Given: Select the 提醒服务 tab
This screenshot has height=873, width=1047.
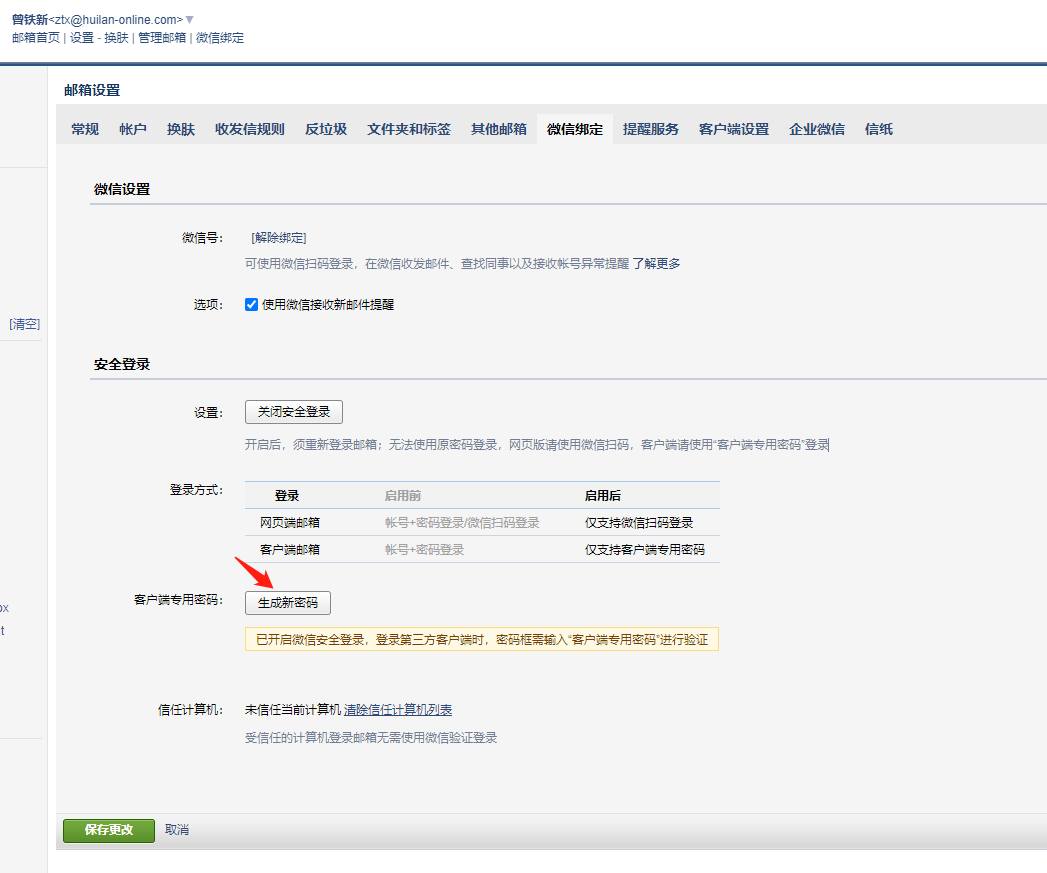Looking at the screenshot, I should (x=651, y=129).
